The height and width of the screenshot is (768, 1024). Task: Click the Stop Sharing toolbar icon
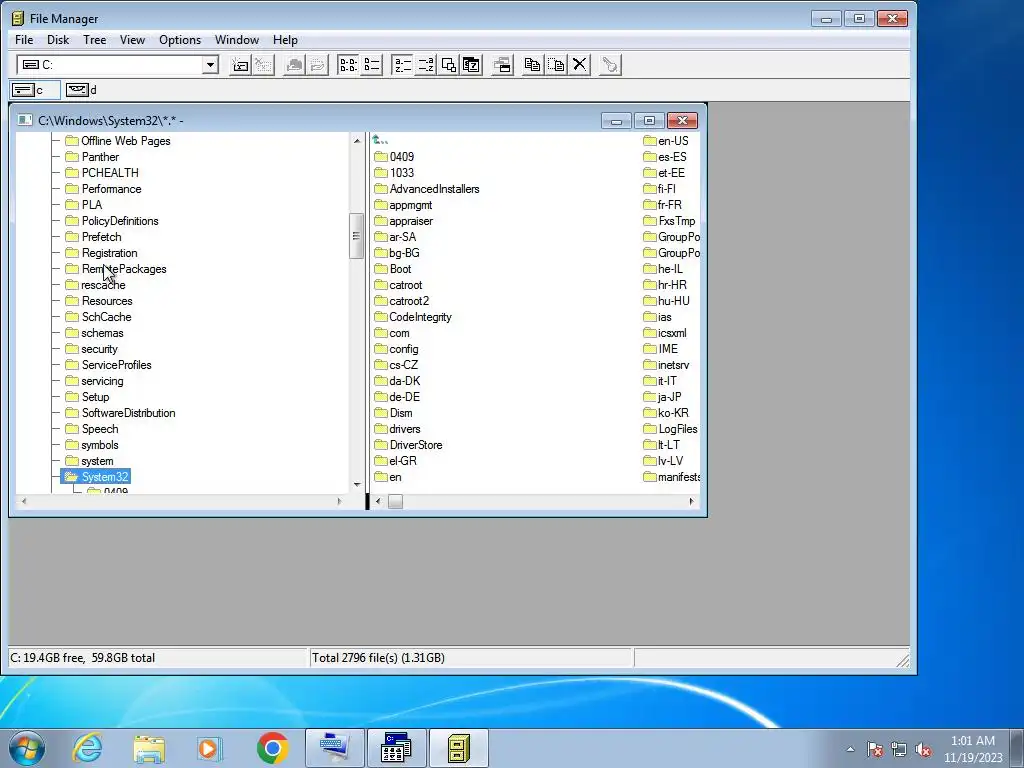pyautogui.click(x=317, y=65)
